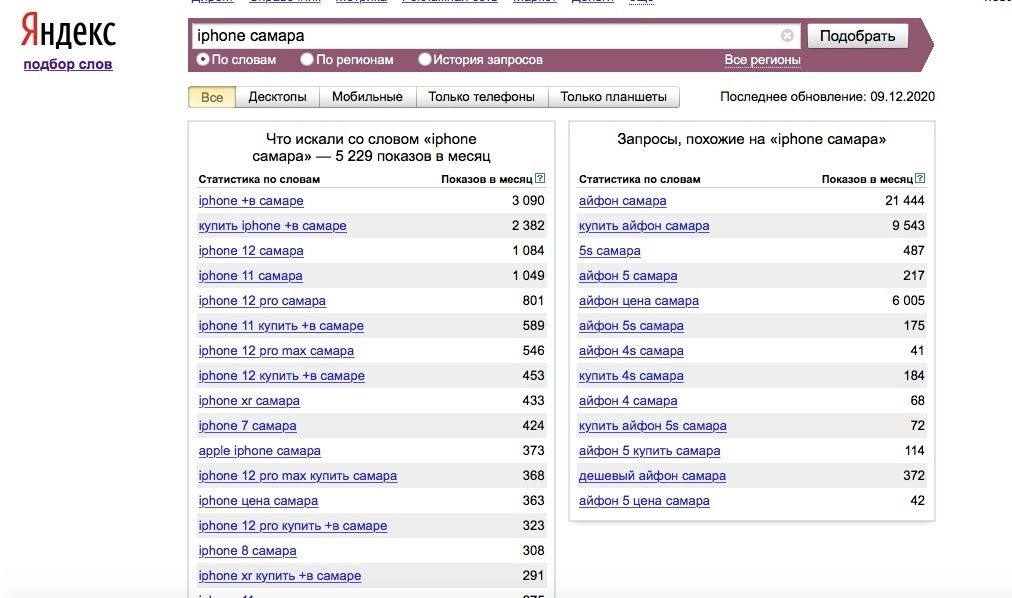Select the По словам radio option
The image size is (1012, 598).
pyautogui.click(x=203, y=59)
